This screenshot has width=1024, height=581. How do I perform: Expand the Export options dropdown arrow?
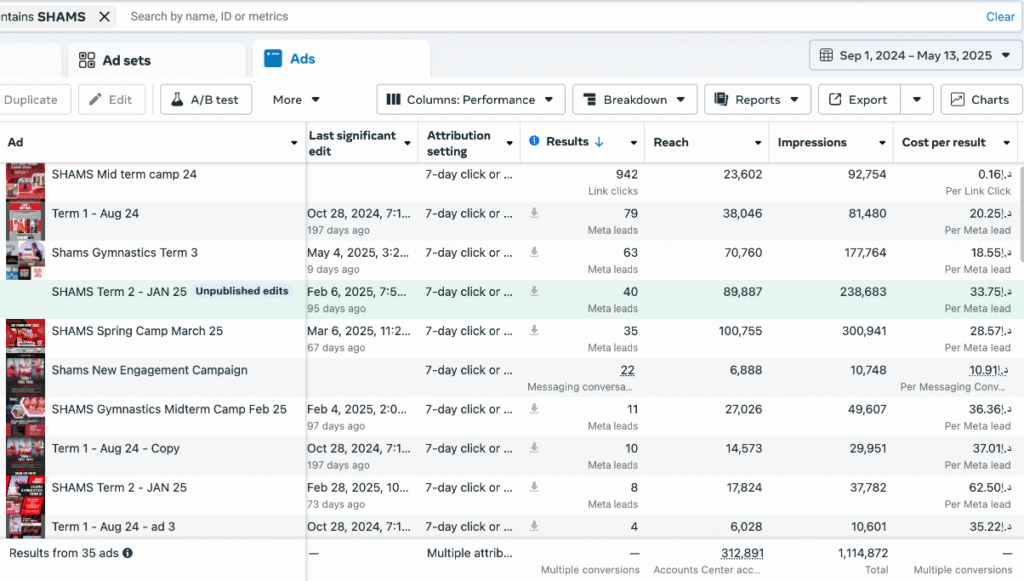point(917,100)
